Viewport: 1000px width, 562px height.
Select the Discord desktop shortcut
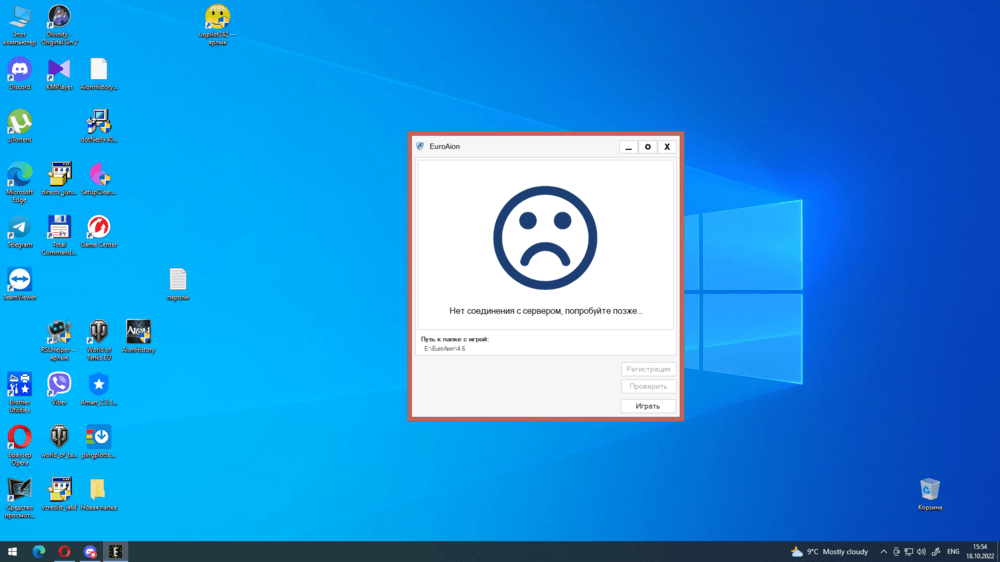tap(20, 70)
